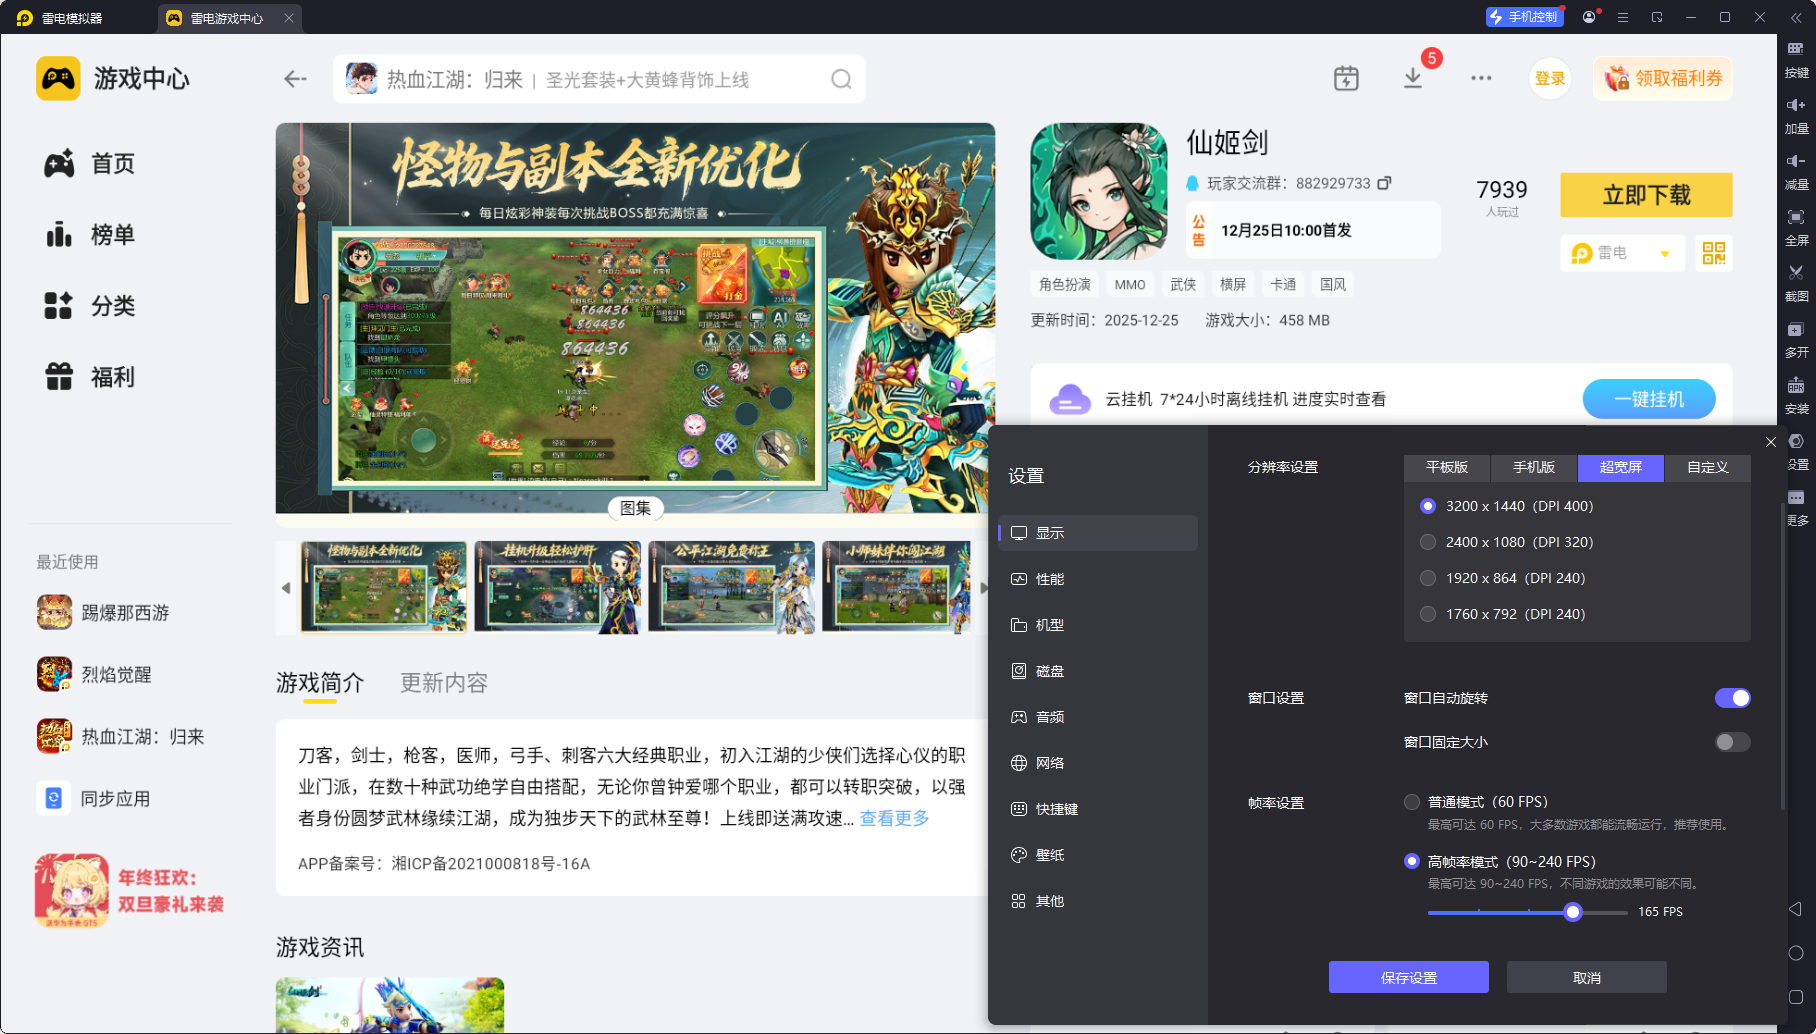The height and width of the screenshot is (1034, 1816).
Task: Launch 烈焰觉醒 from the recent list
Action: click(94, 674)
